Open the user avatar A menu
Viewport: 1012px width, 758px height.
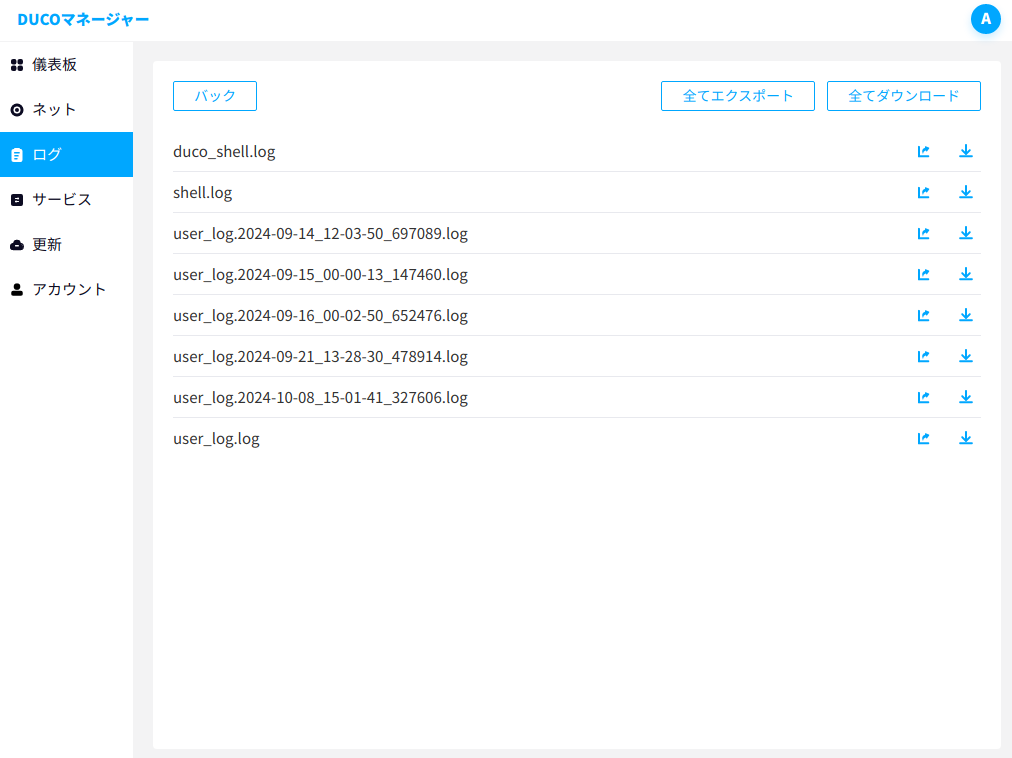click(986, 19)
